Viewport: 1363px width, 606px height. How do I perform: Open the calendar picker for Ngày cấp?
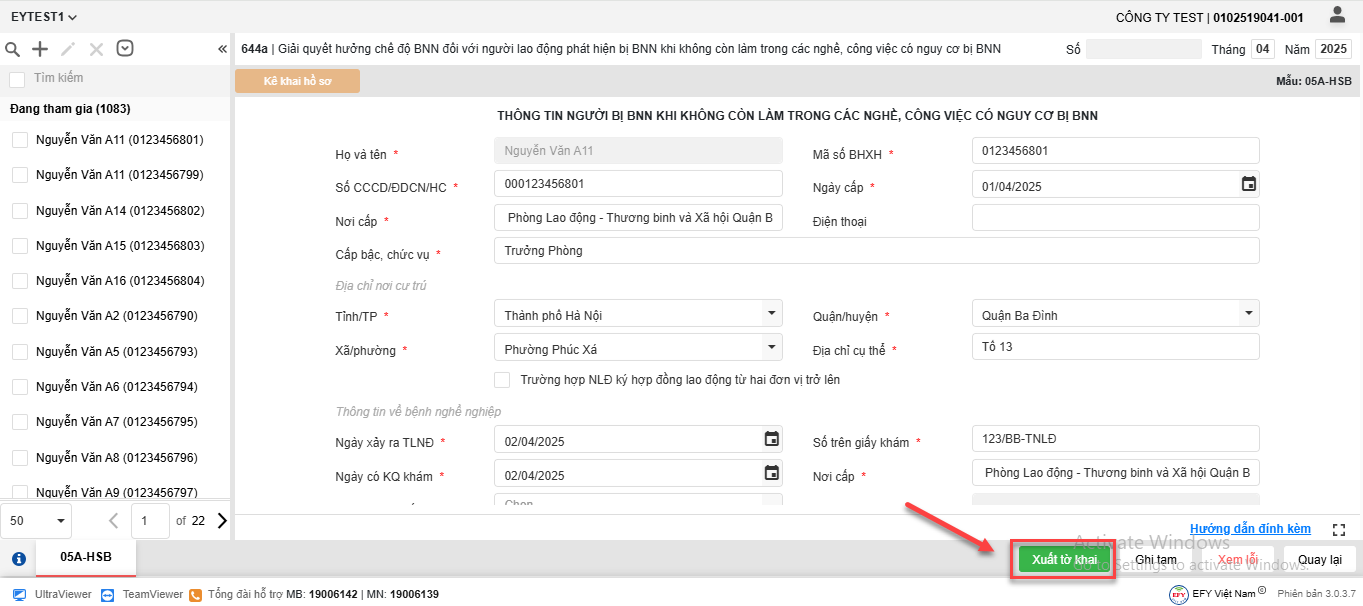coord(1248,184)
